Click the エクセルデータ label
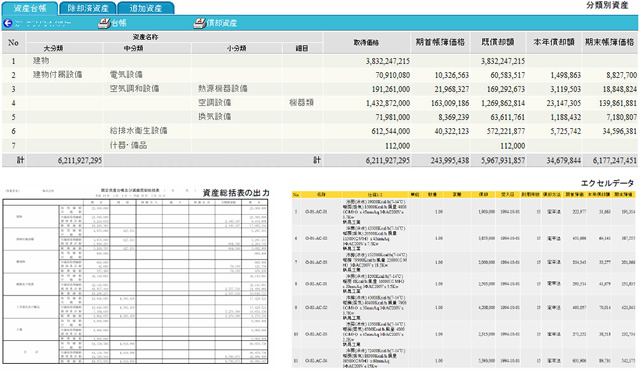This screenshot has width=640, height=370. [607, 183]
